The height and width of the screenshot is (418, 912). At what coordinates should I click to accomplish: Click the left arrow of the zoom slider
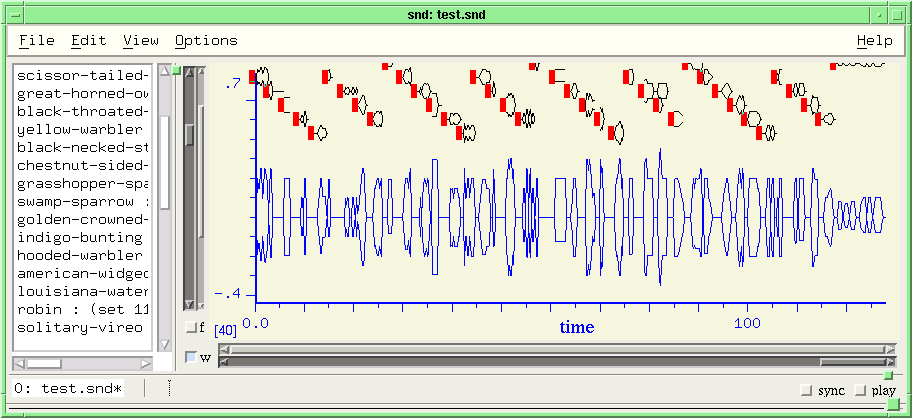[224, 362]
